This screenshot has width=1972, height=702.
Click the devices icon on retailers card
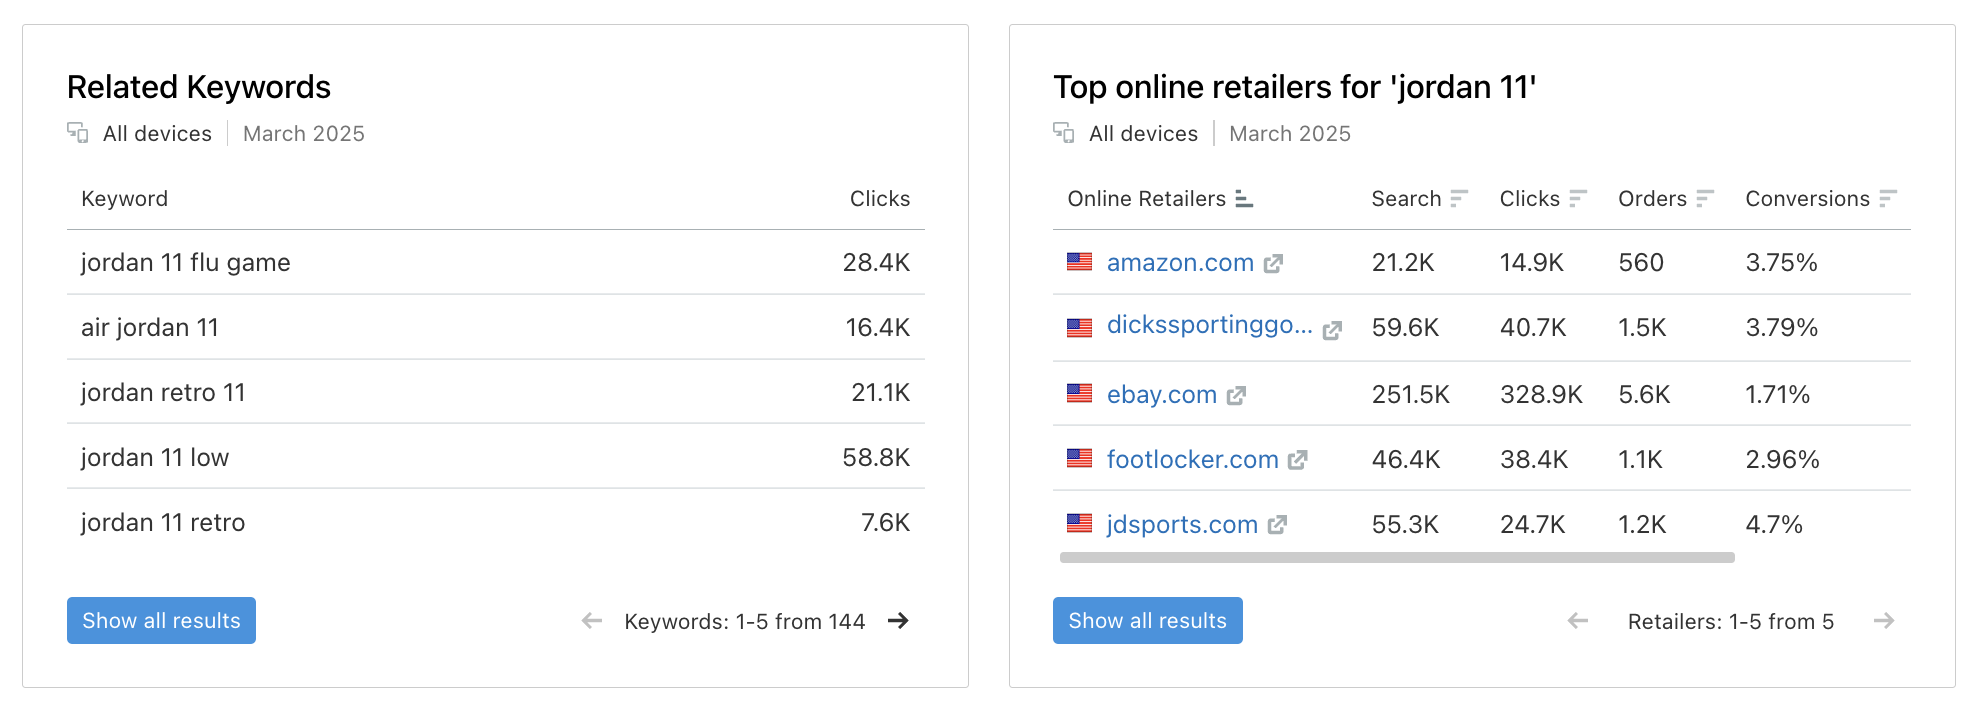pyautogui.click(x=1064, y=132)
